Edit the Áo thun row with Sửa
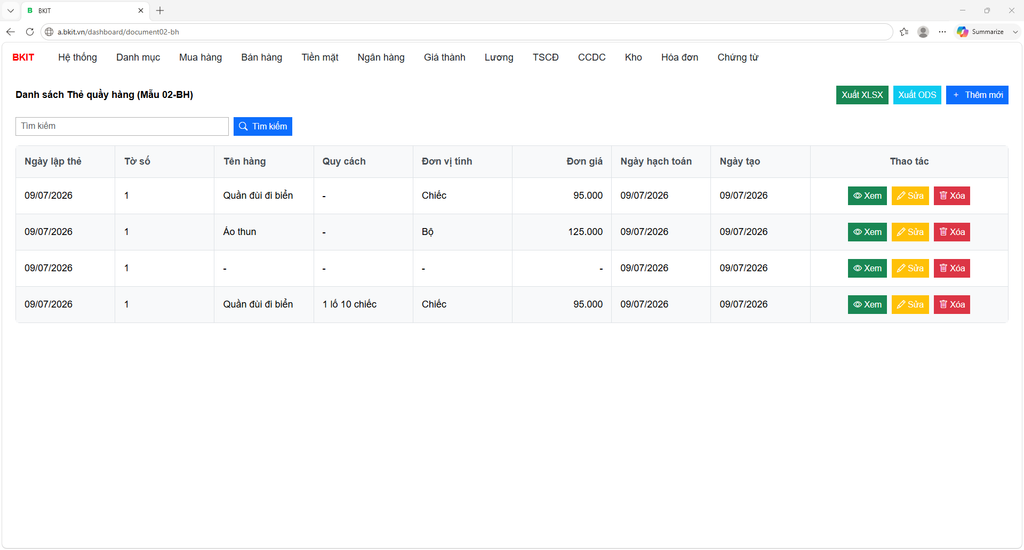Screen dimensions: 1024x550 pos(910,232)
